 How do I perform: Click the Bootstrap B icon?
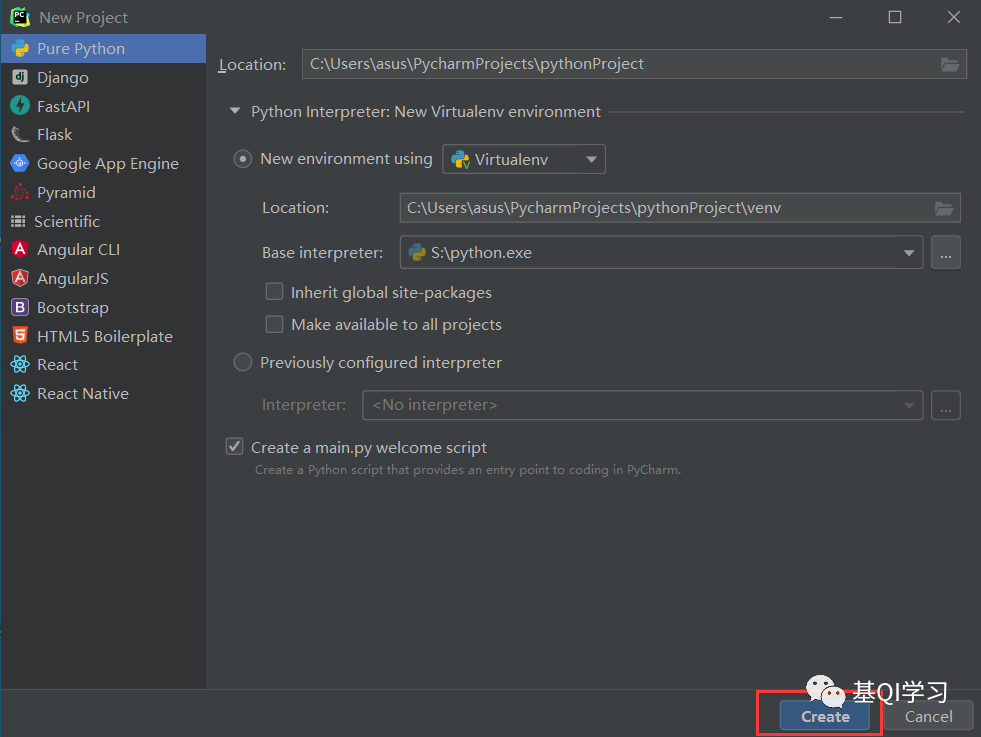20,307
